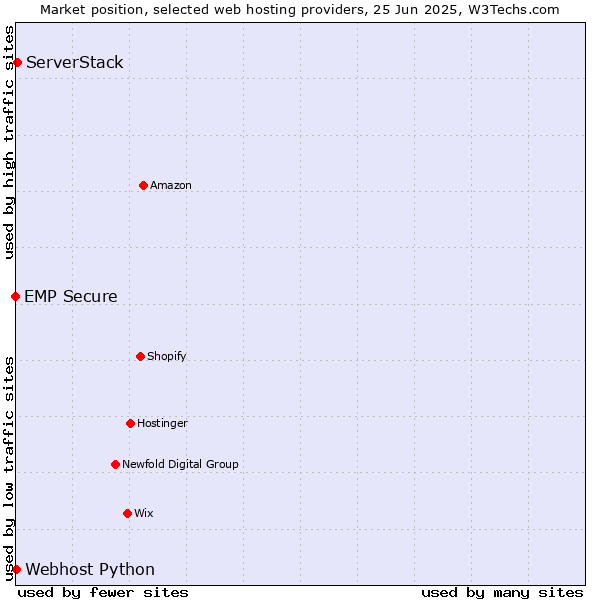600x600 pixels.
Task: Select the Webhost Python label
Action: pyautogui.click(x=90, y=569)
